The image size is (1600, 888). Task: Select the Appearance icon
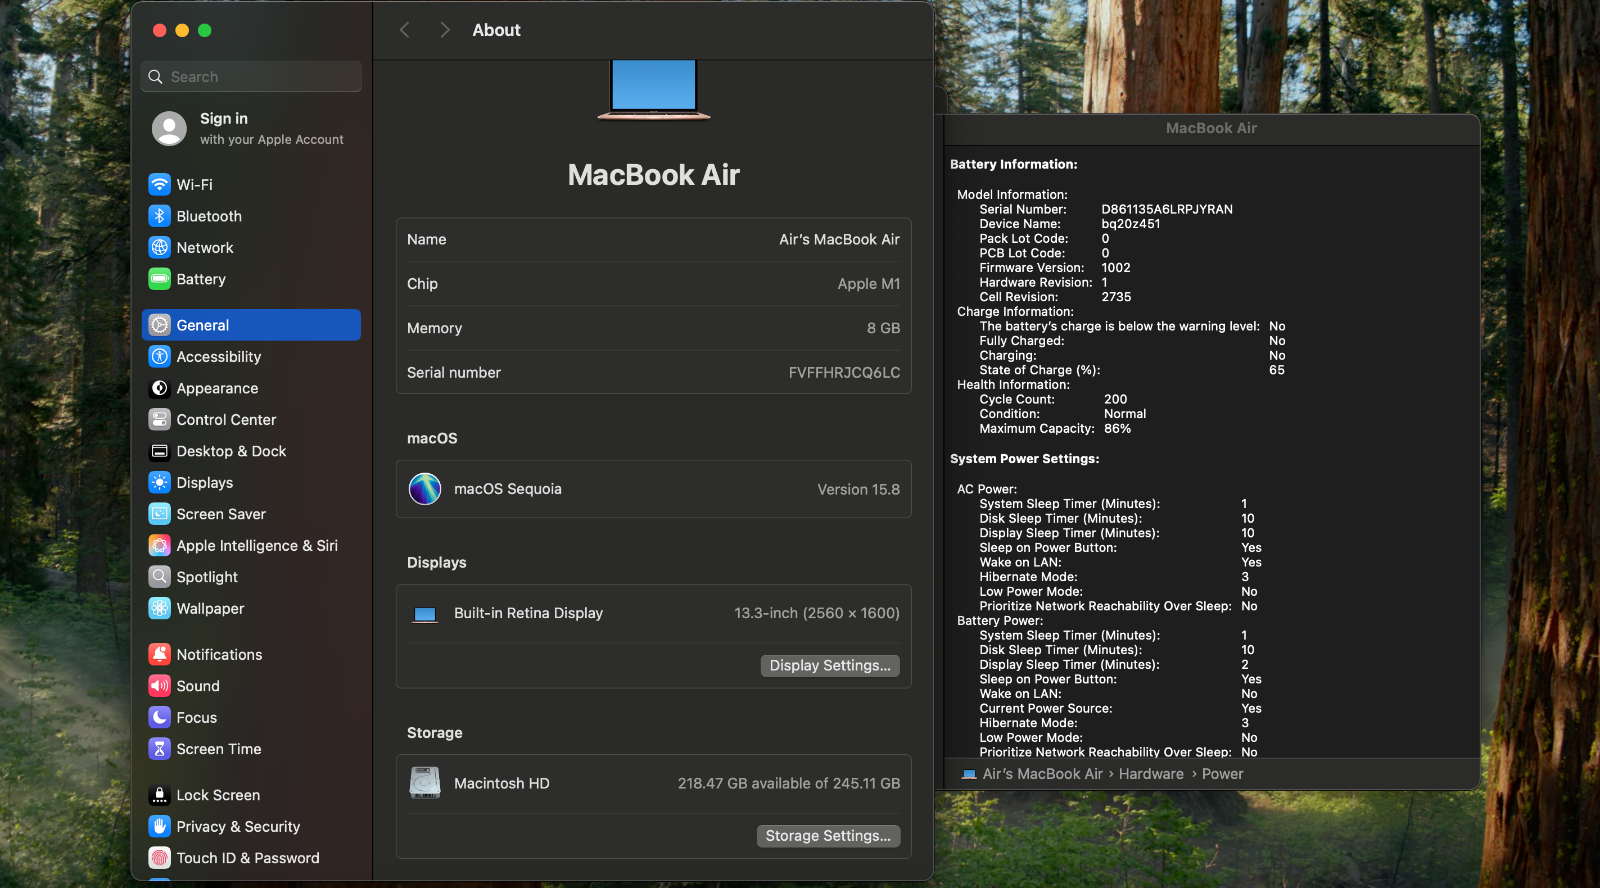pos(160,388)
